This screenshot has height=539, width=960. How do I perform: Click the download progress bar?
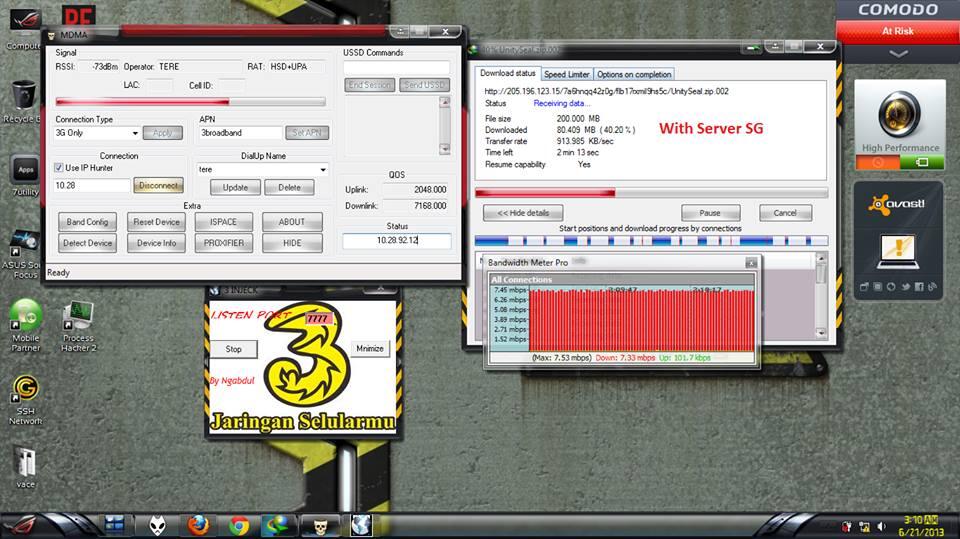(651, 193)
